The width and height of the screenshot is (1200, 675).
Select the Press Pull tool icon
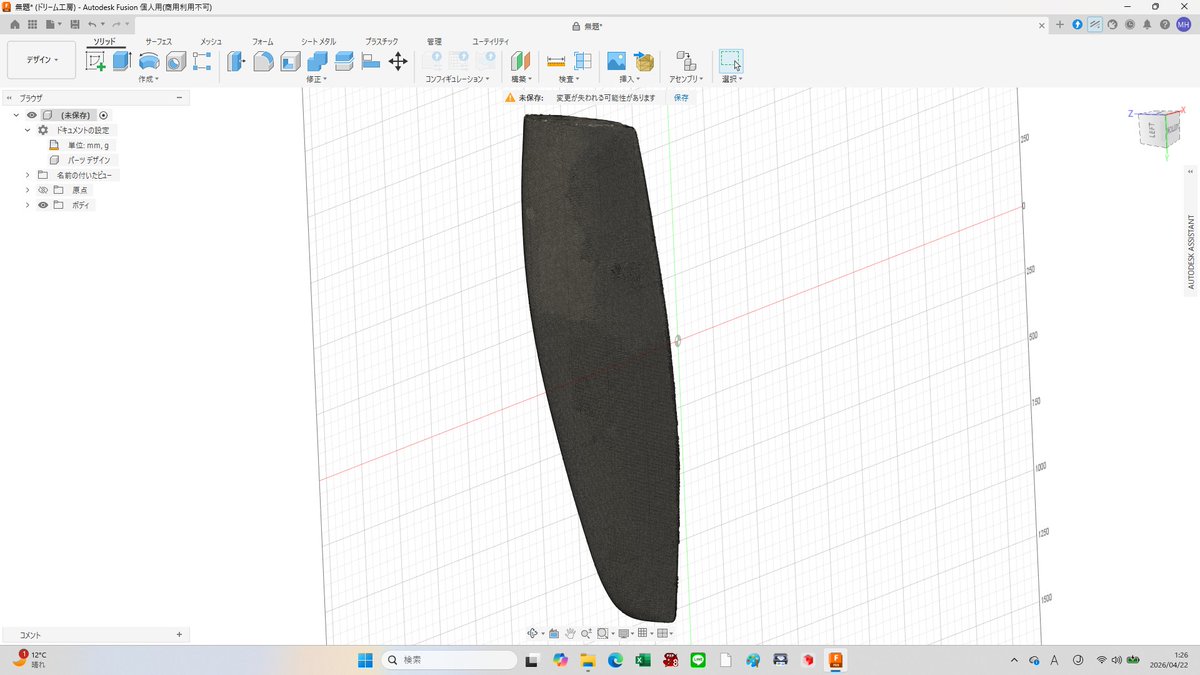(x=236, y=61)
